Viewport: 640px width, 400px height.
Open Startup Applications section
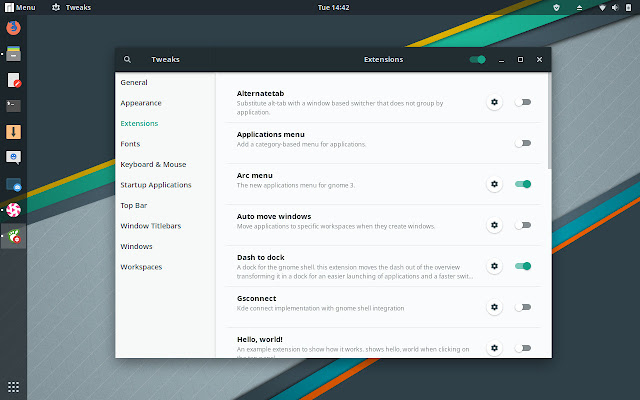(165, 185)
